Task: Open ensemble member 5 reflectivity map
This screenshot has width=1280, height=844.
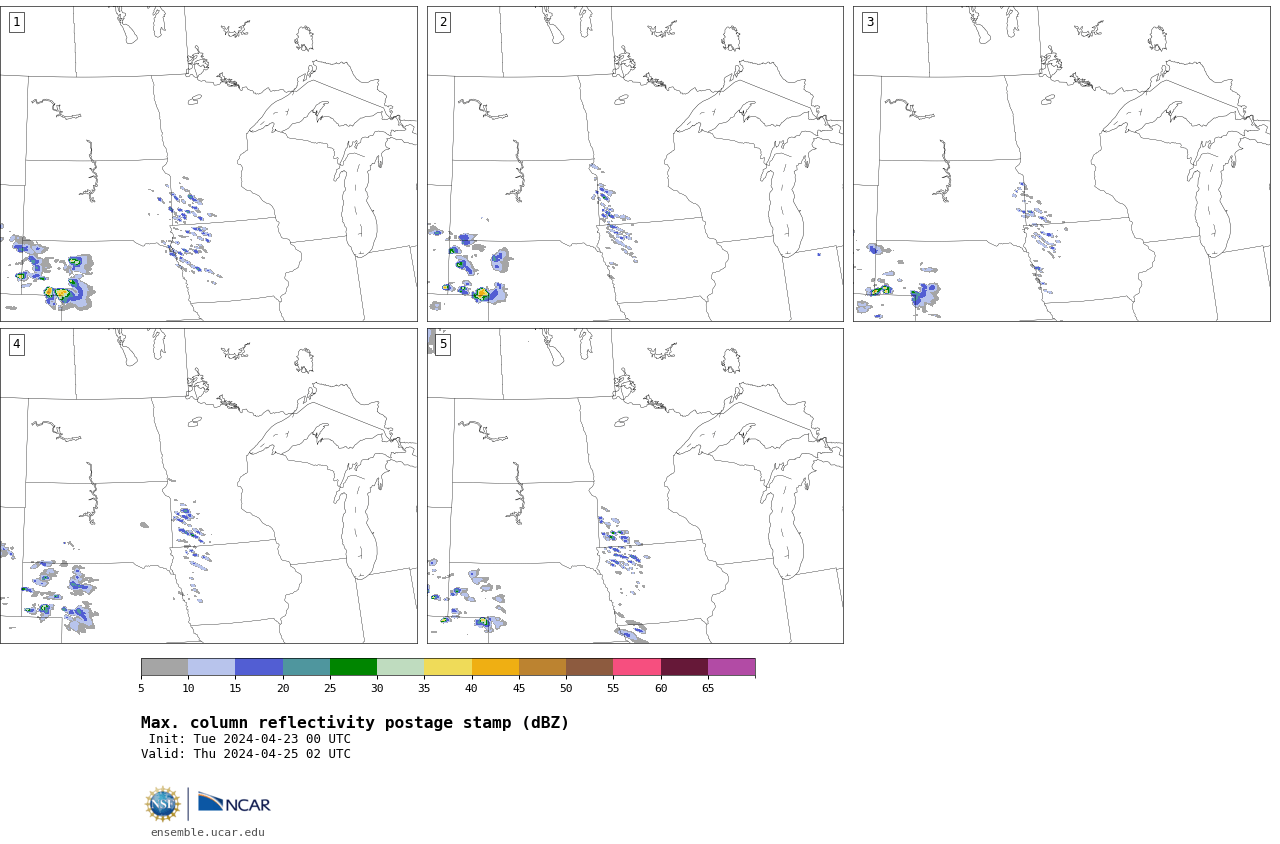Action: (x=635, y=486)
